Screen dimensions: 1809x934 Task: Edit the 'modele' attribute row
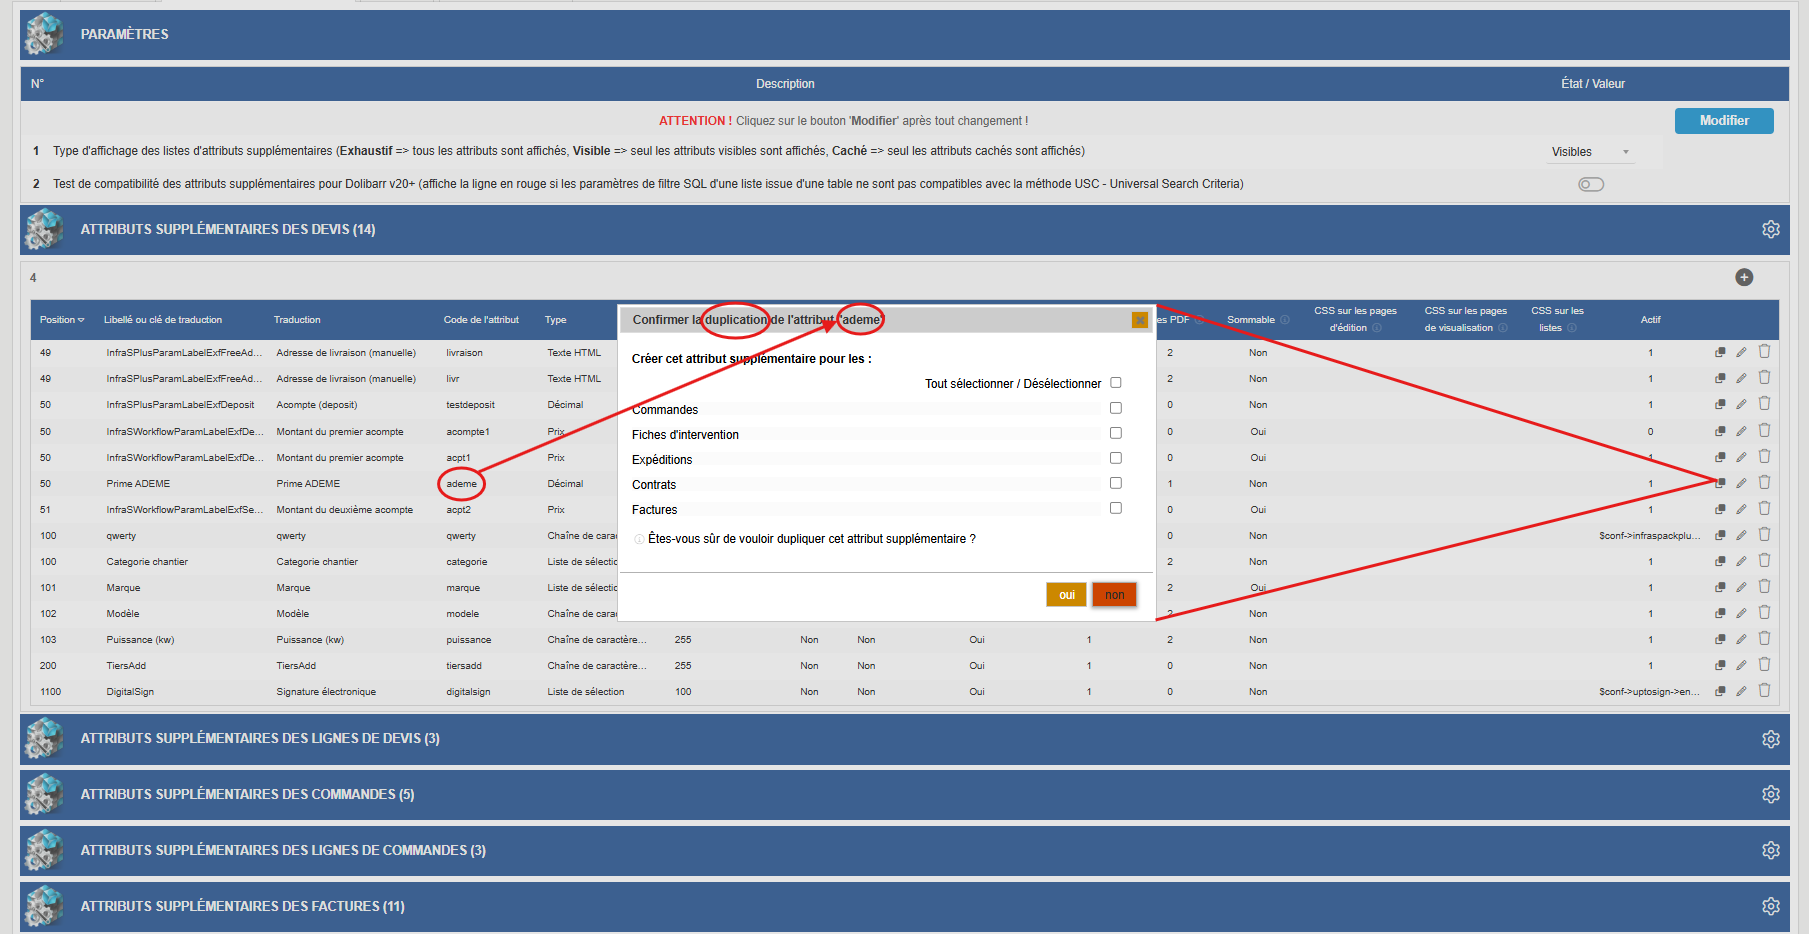(x=1741, y=613)
